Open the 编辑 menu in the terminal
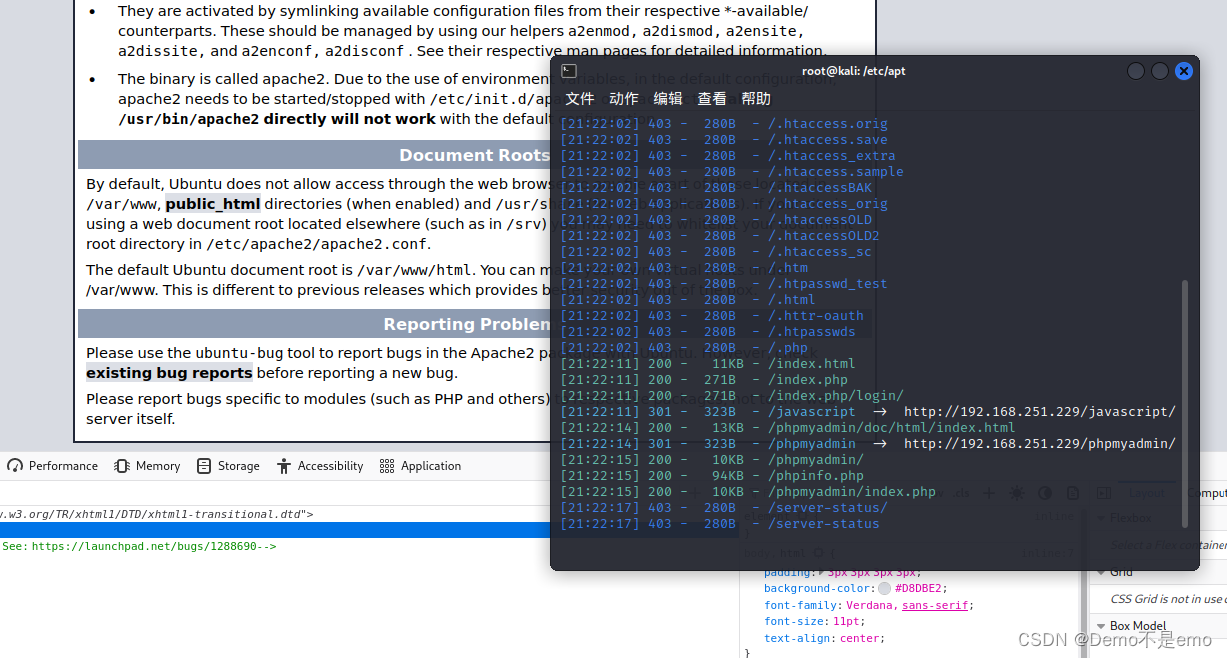The width and height of the screenshot is (1227, 658). pos(668,98)
